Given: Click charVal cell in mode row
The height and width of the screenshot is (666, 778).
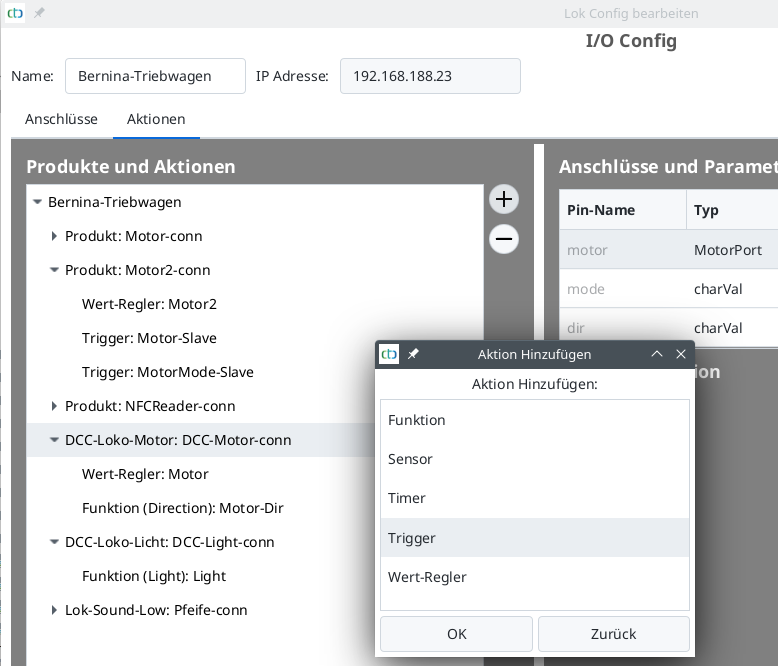Looking at the screenshot, I should point(732,289).
